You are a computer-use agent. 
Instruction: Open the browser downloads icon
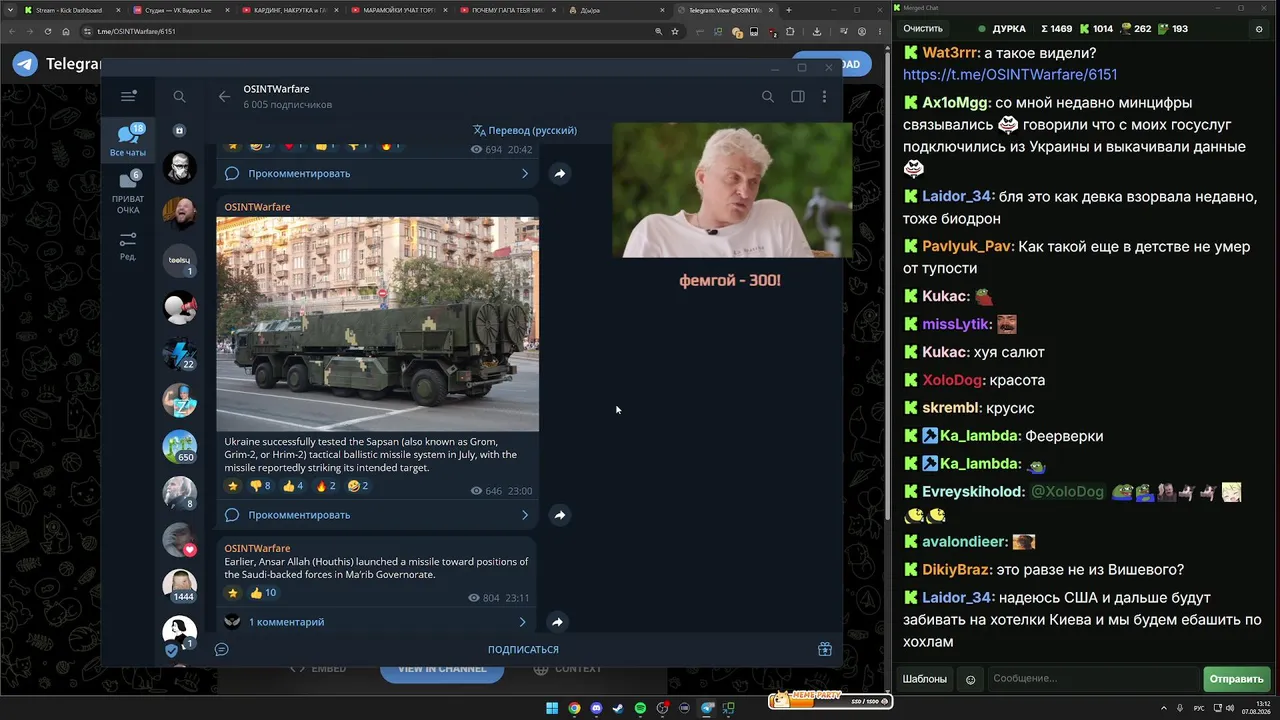tap(817, 31)
